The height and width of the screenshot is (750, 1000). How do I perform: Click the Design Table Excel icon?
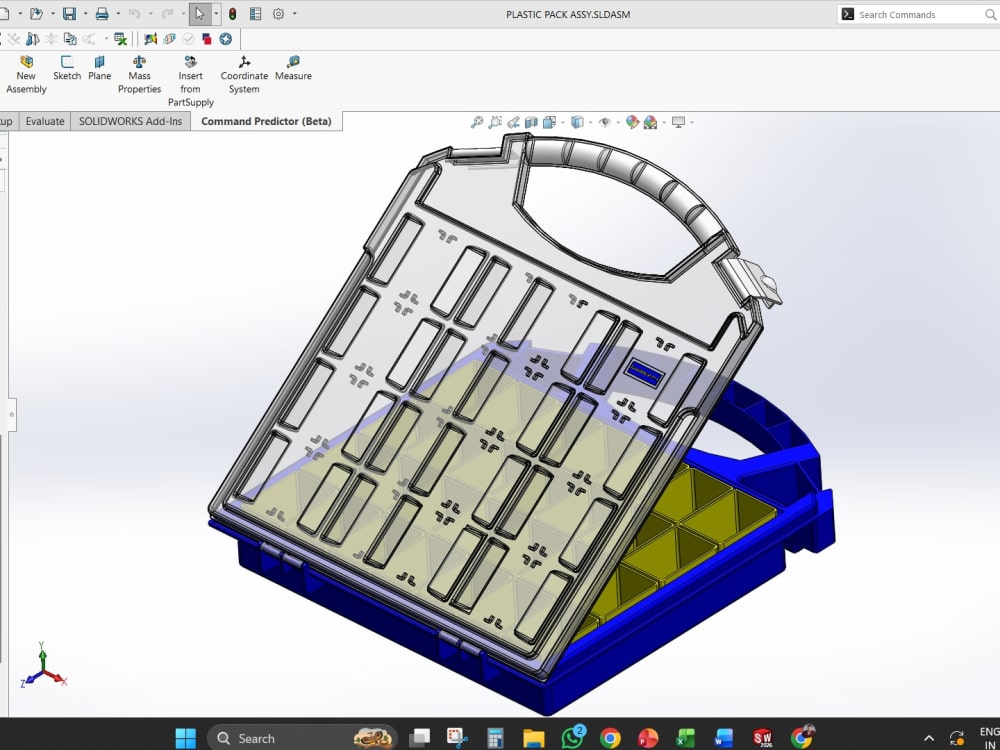point(121,39)
